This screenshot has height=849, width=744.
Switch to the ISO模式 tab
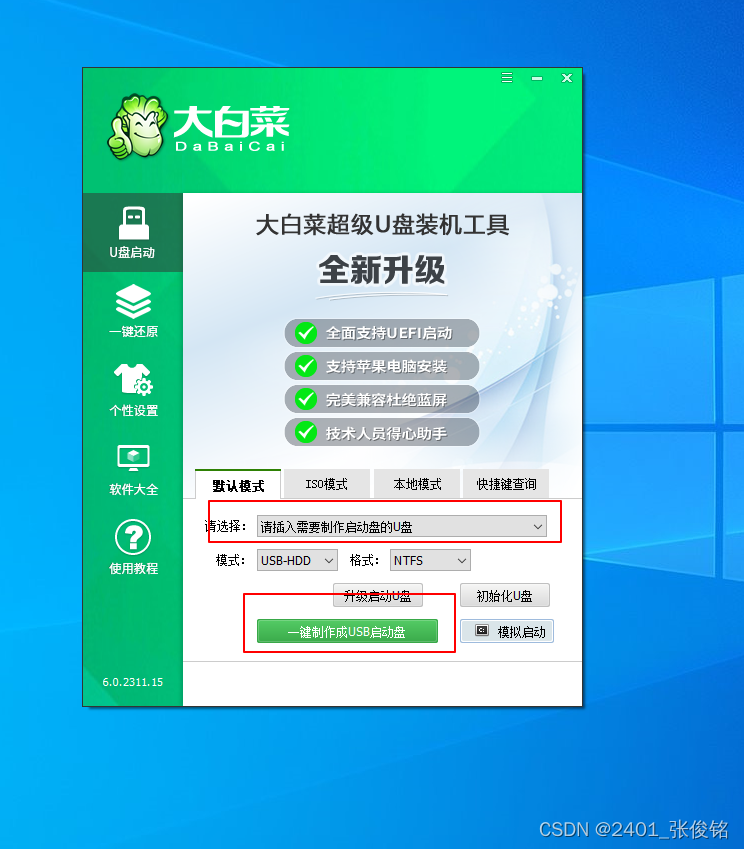pyautogui.click(x=327, y=484)
